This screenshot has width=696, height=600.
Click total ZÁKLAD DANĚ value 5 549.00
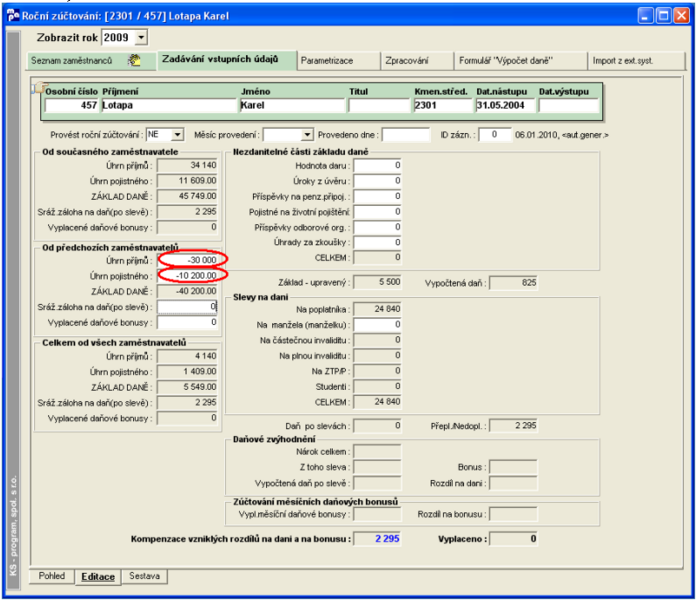point(188,387)
